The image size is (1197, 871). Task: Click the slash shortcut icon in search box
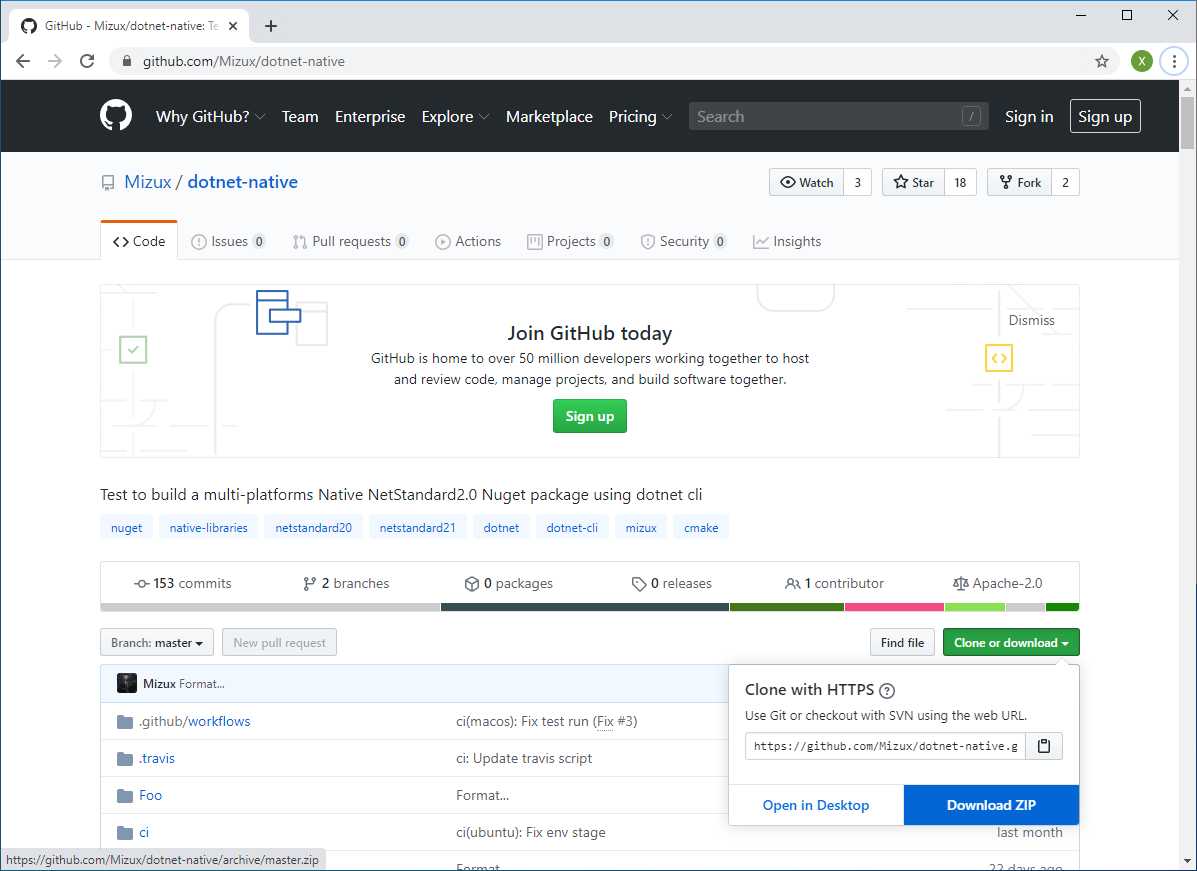tap(971, 116)
